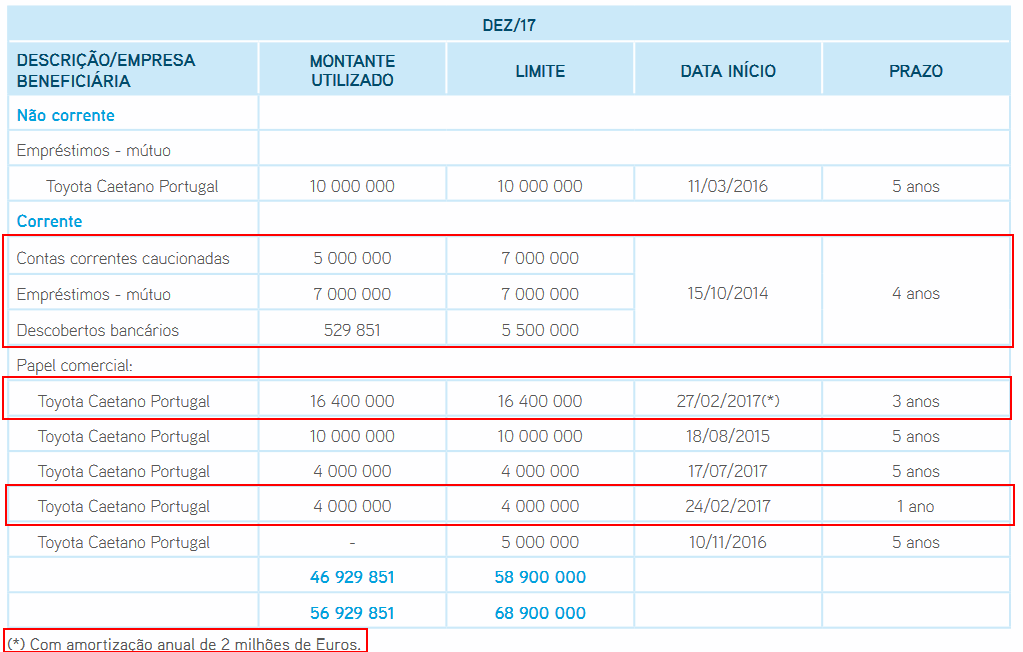Select the date 15/10/2014
This screenshot has width=1023, height=652.
(728, 293)
